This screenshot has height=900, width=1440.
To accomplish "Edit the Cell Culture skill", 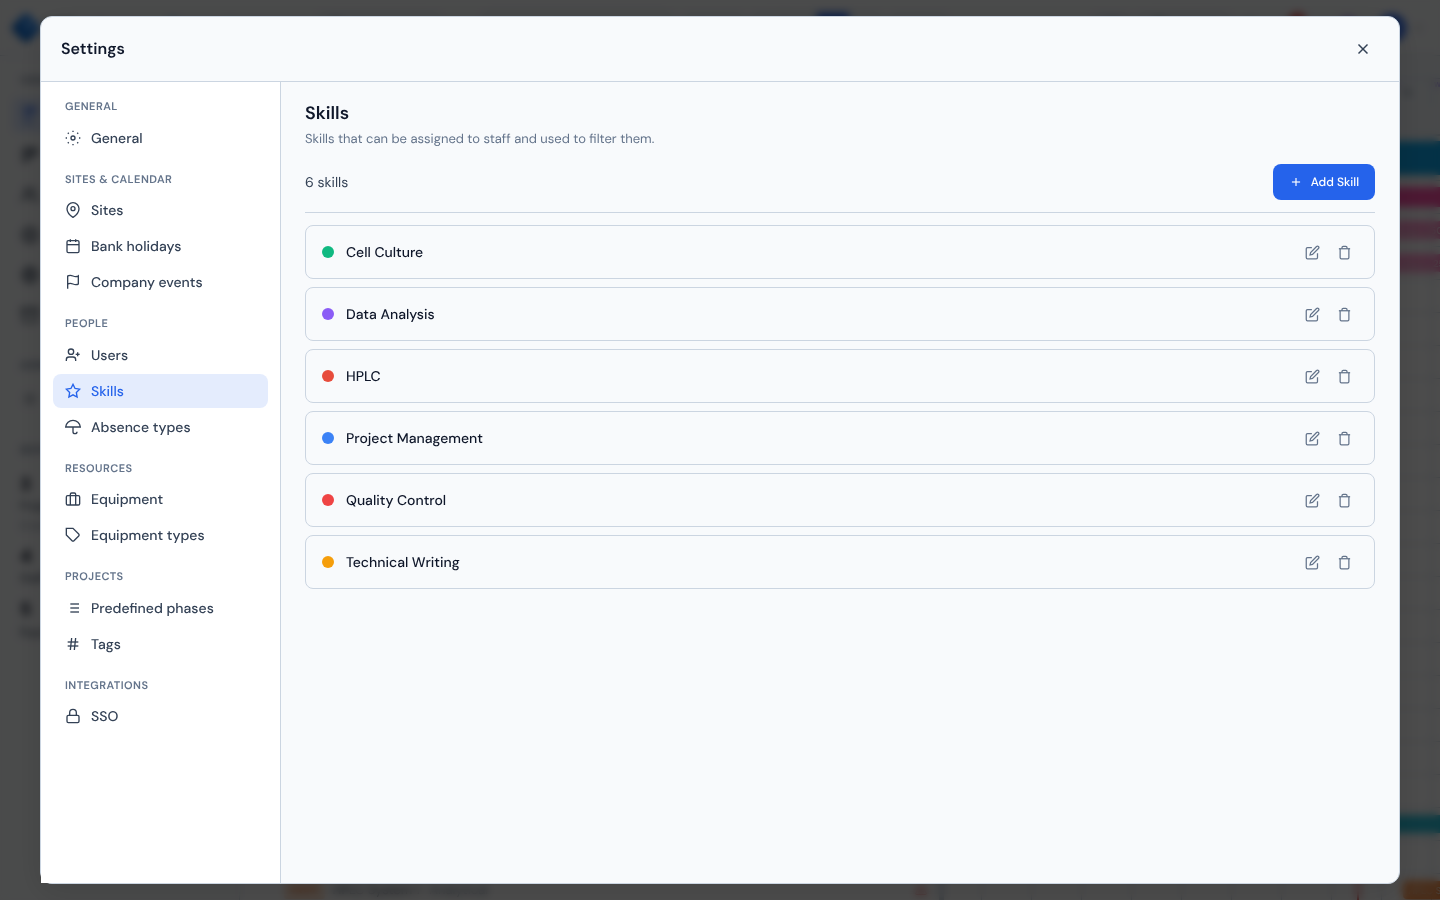I will point(1312,252).
